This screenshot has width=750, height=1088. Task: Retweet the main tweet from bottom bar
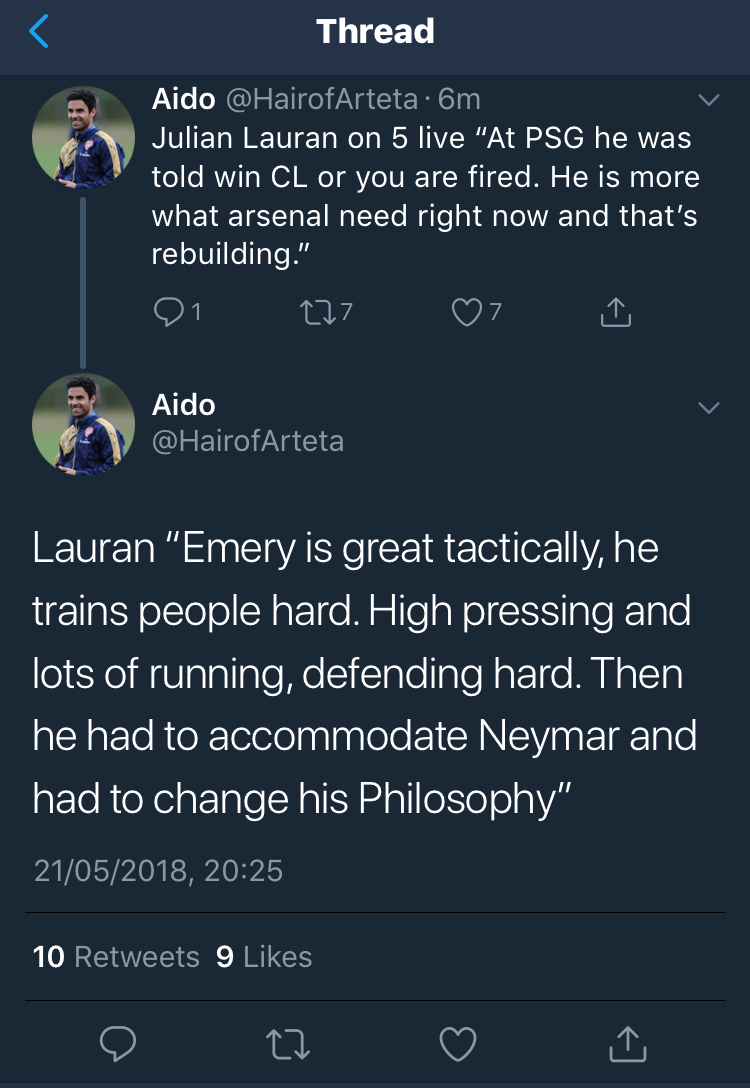coord(290,1045)
